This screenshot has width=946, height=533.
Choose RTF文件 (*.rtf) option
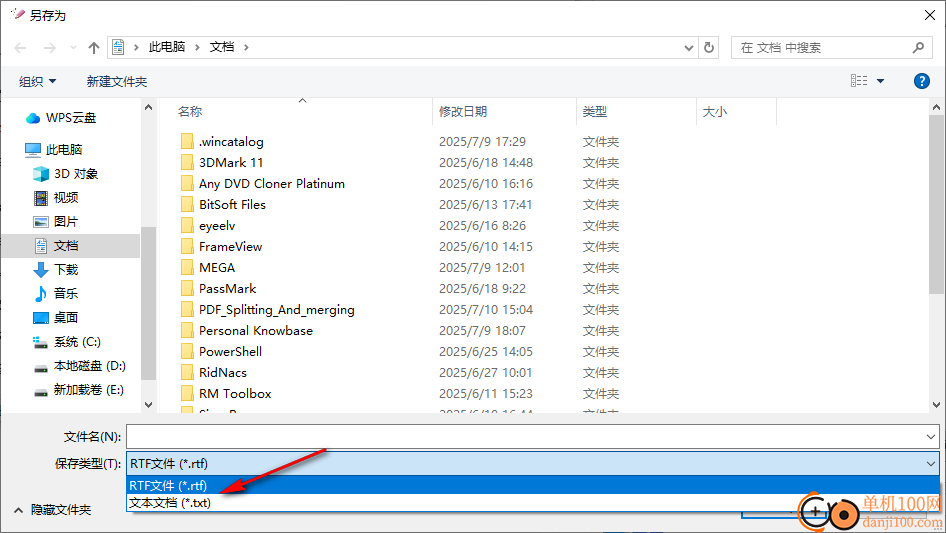point(533,485)
